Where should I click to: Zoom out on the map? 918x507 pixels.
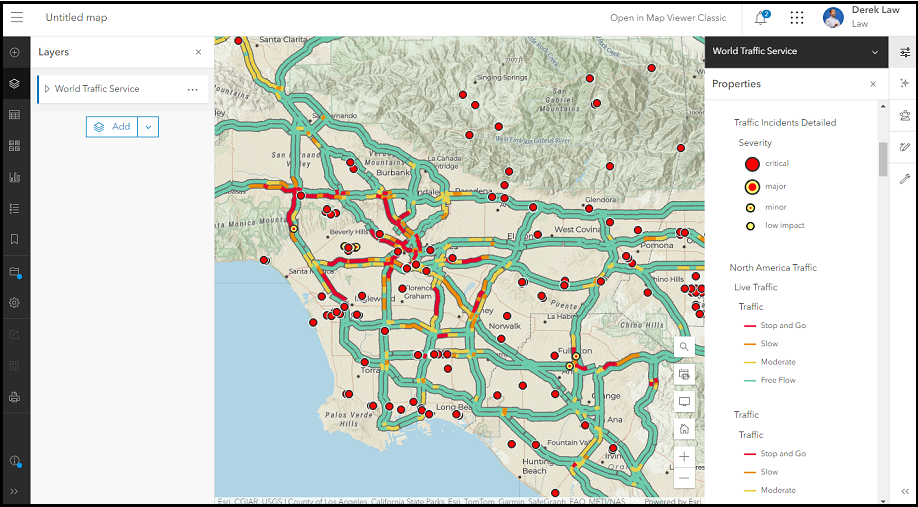click(x=684, y=478)
